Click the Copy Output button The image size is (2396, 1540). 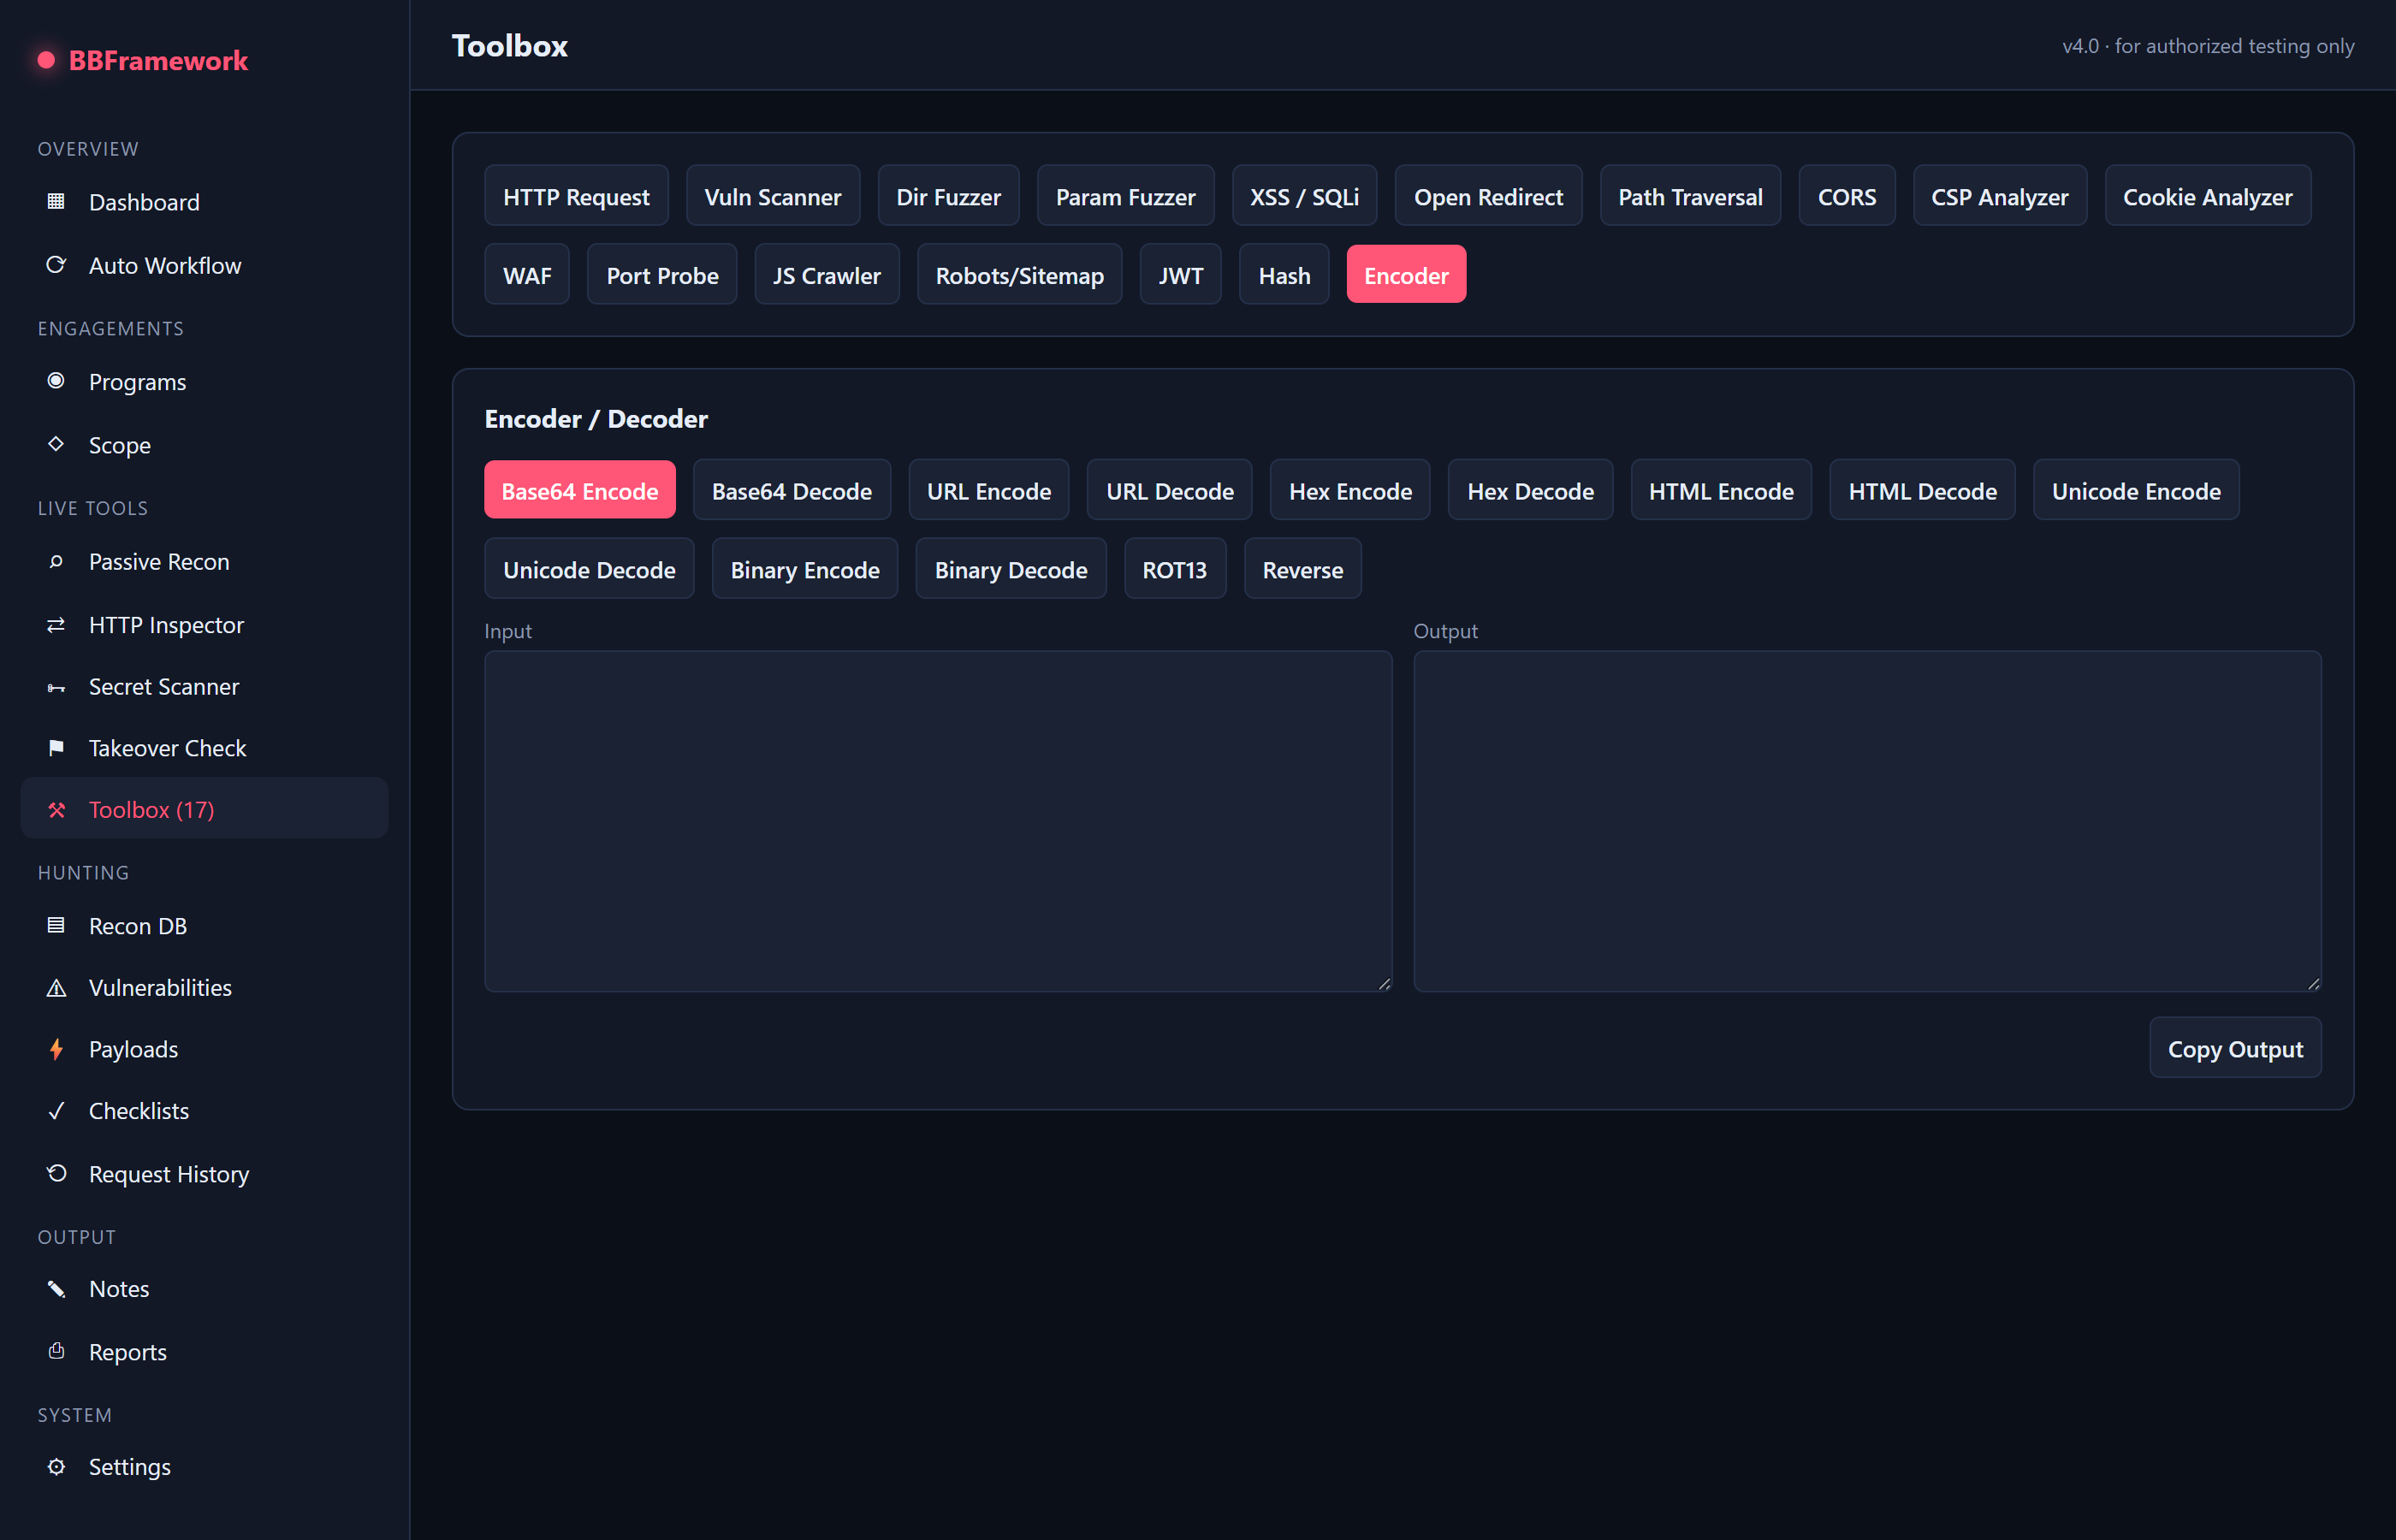pos(2235,1048)
